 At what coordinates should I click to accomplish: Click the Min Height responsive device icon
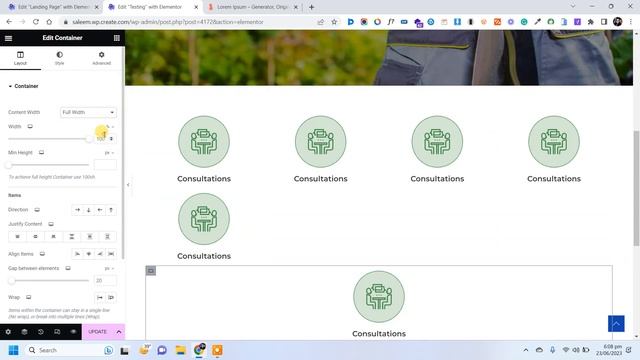[41, 153]
